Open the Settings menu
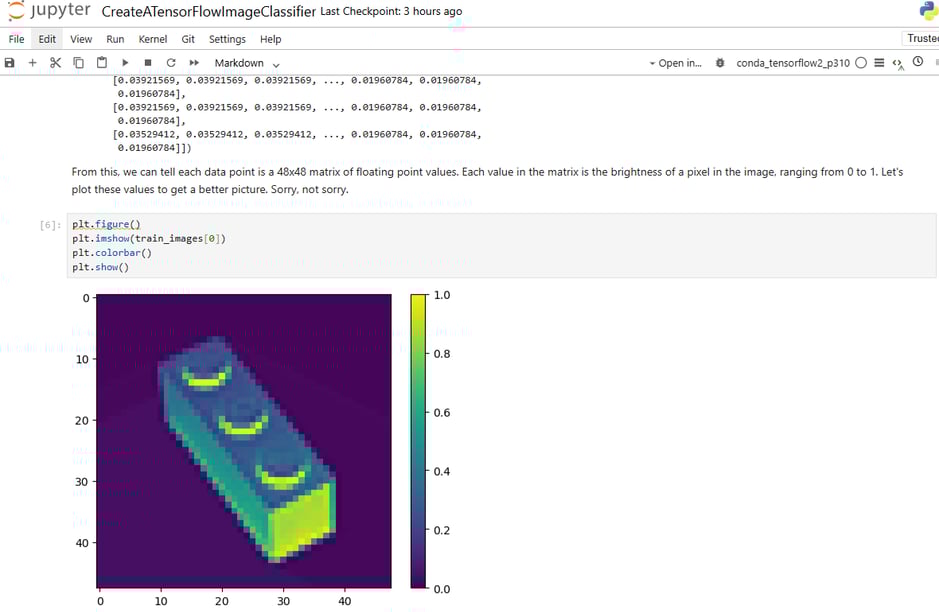939x612 pixels. point(227,39)
